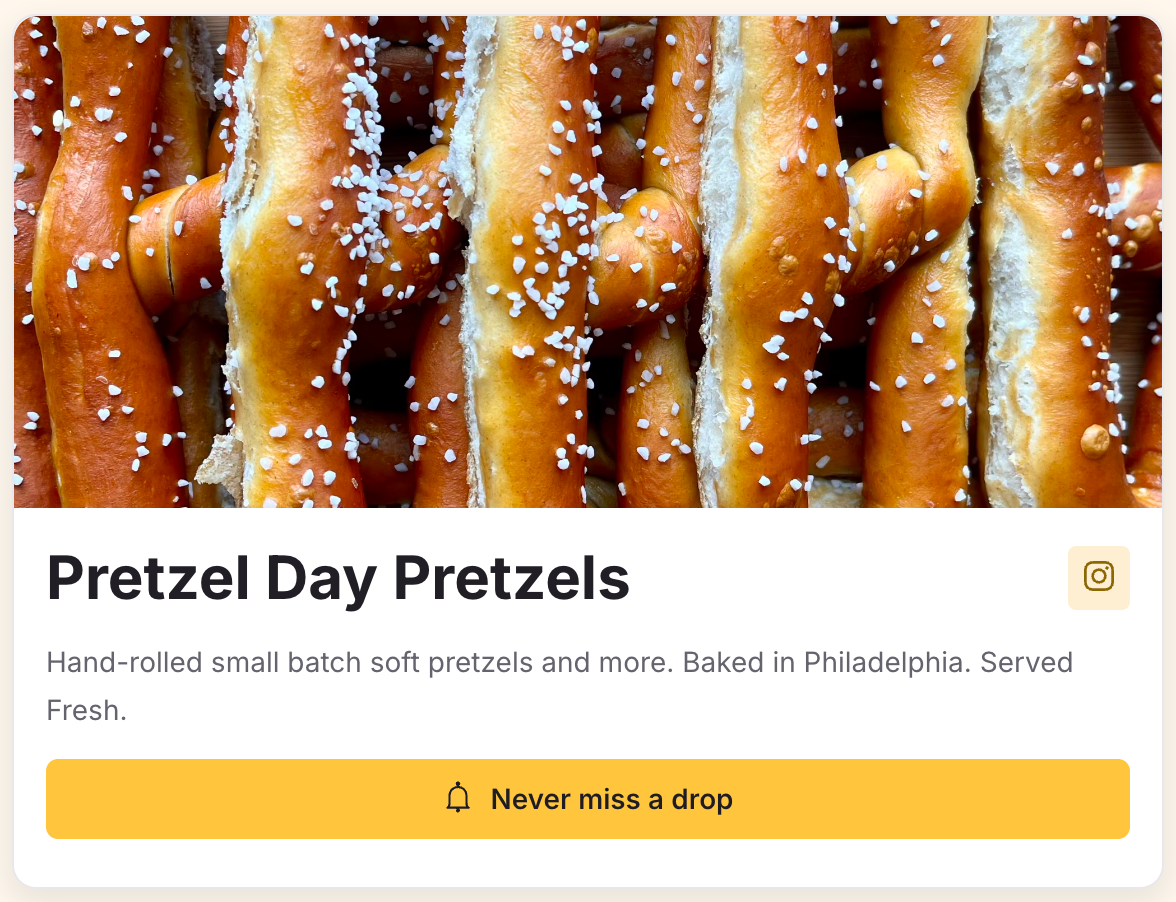The width and height of the screenshot is (1176, 902).
Task: Click the words "small batch" in the description
Action: pyautogui.click(x=285, y=663)
